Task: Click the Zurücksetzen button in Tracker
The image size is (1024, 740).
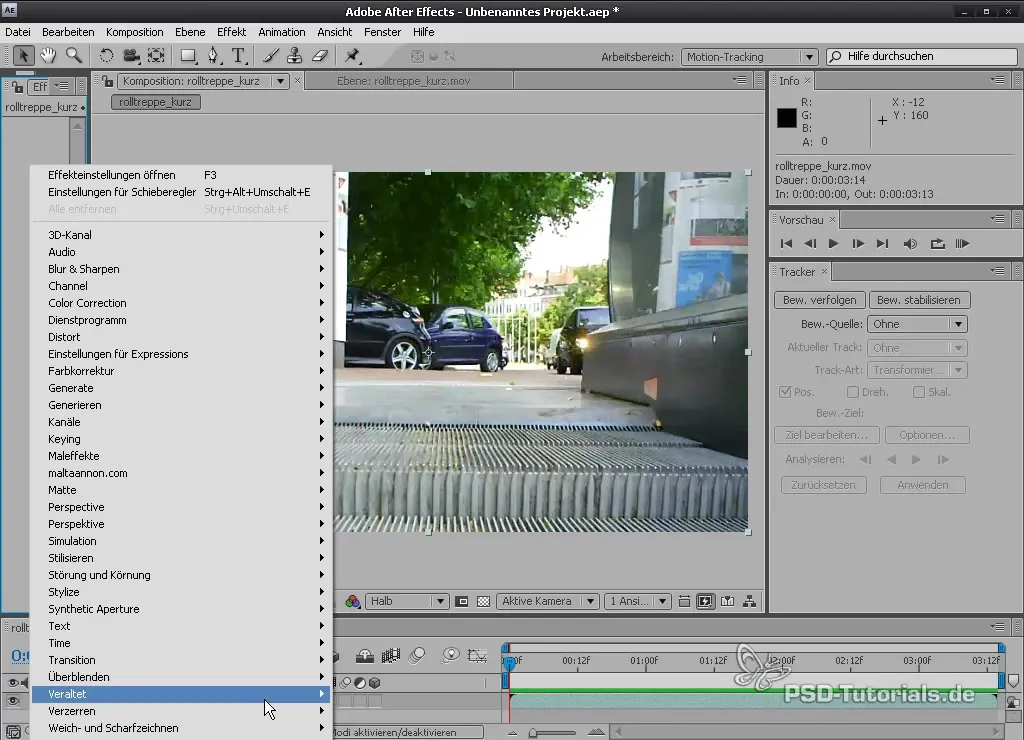Action: 823,485
